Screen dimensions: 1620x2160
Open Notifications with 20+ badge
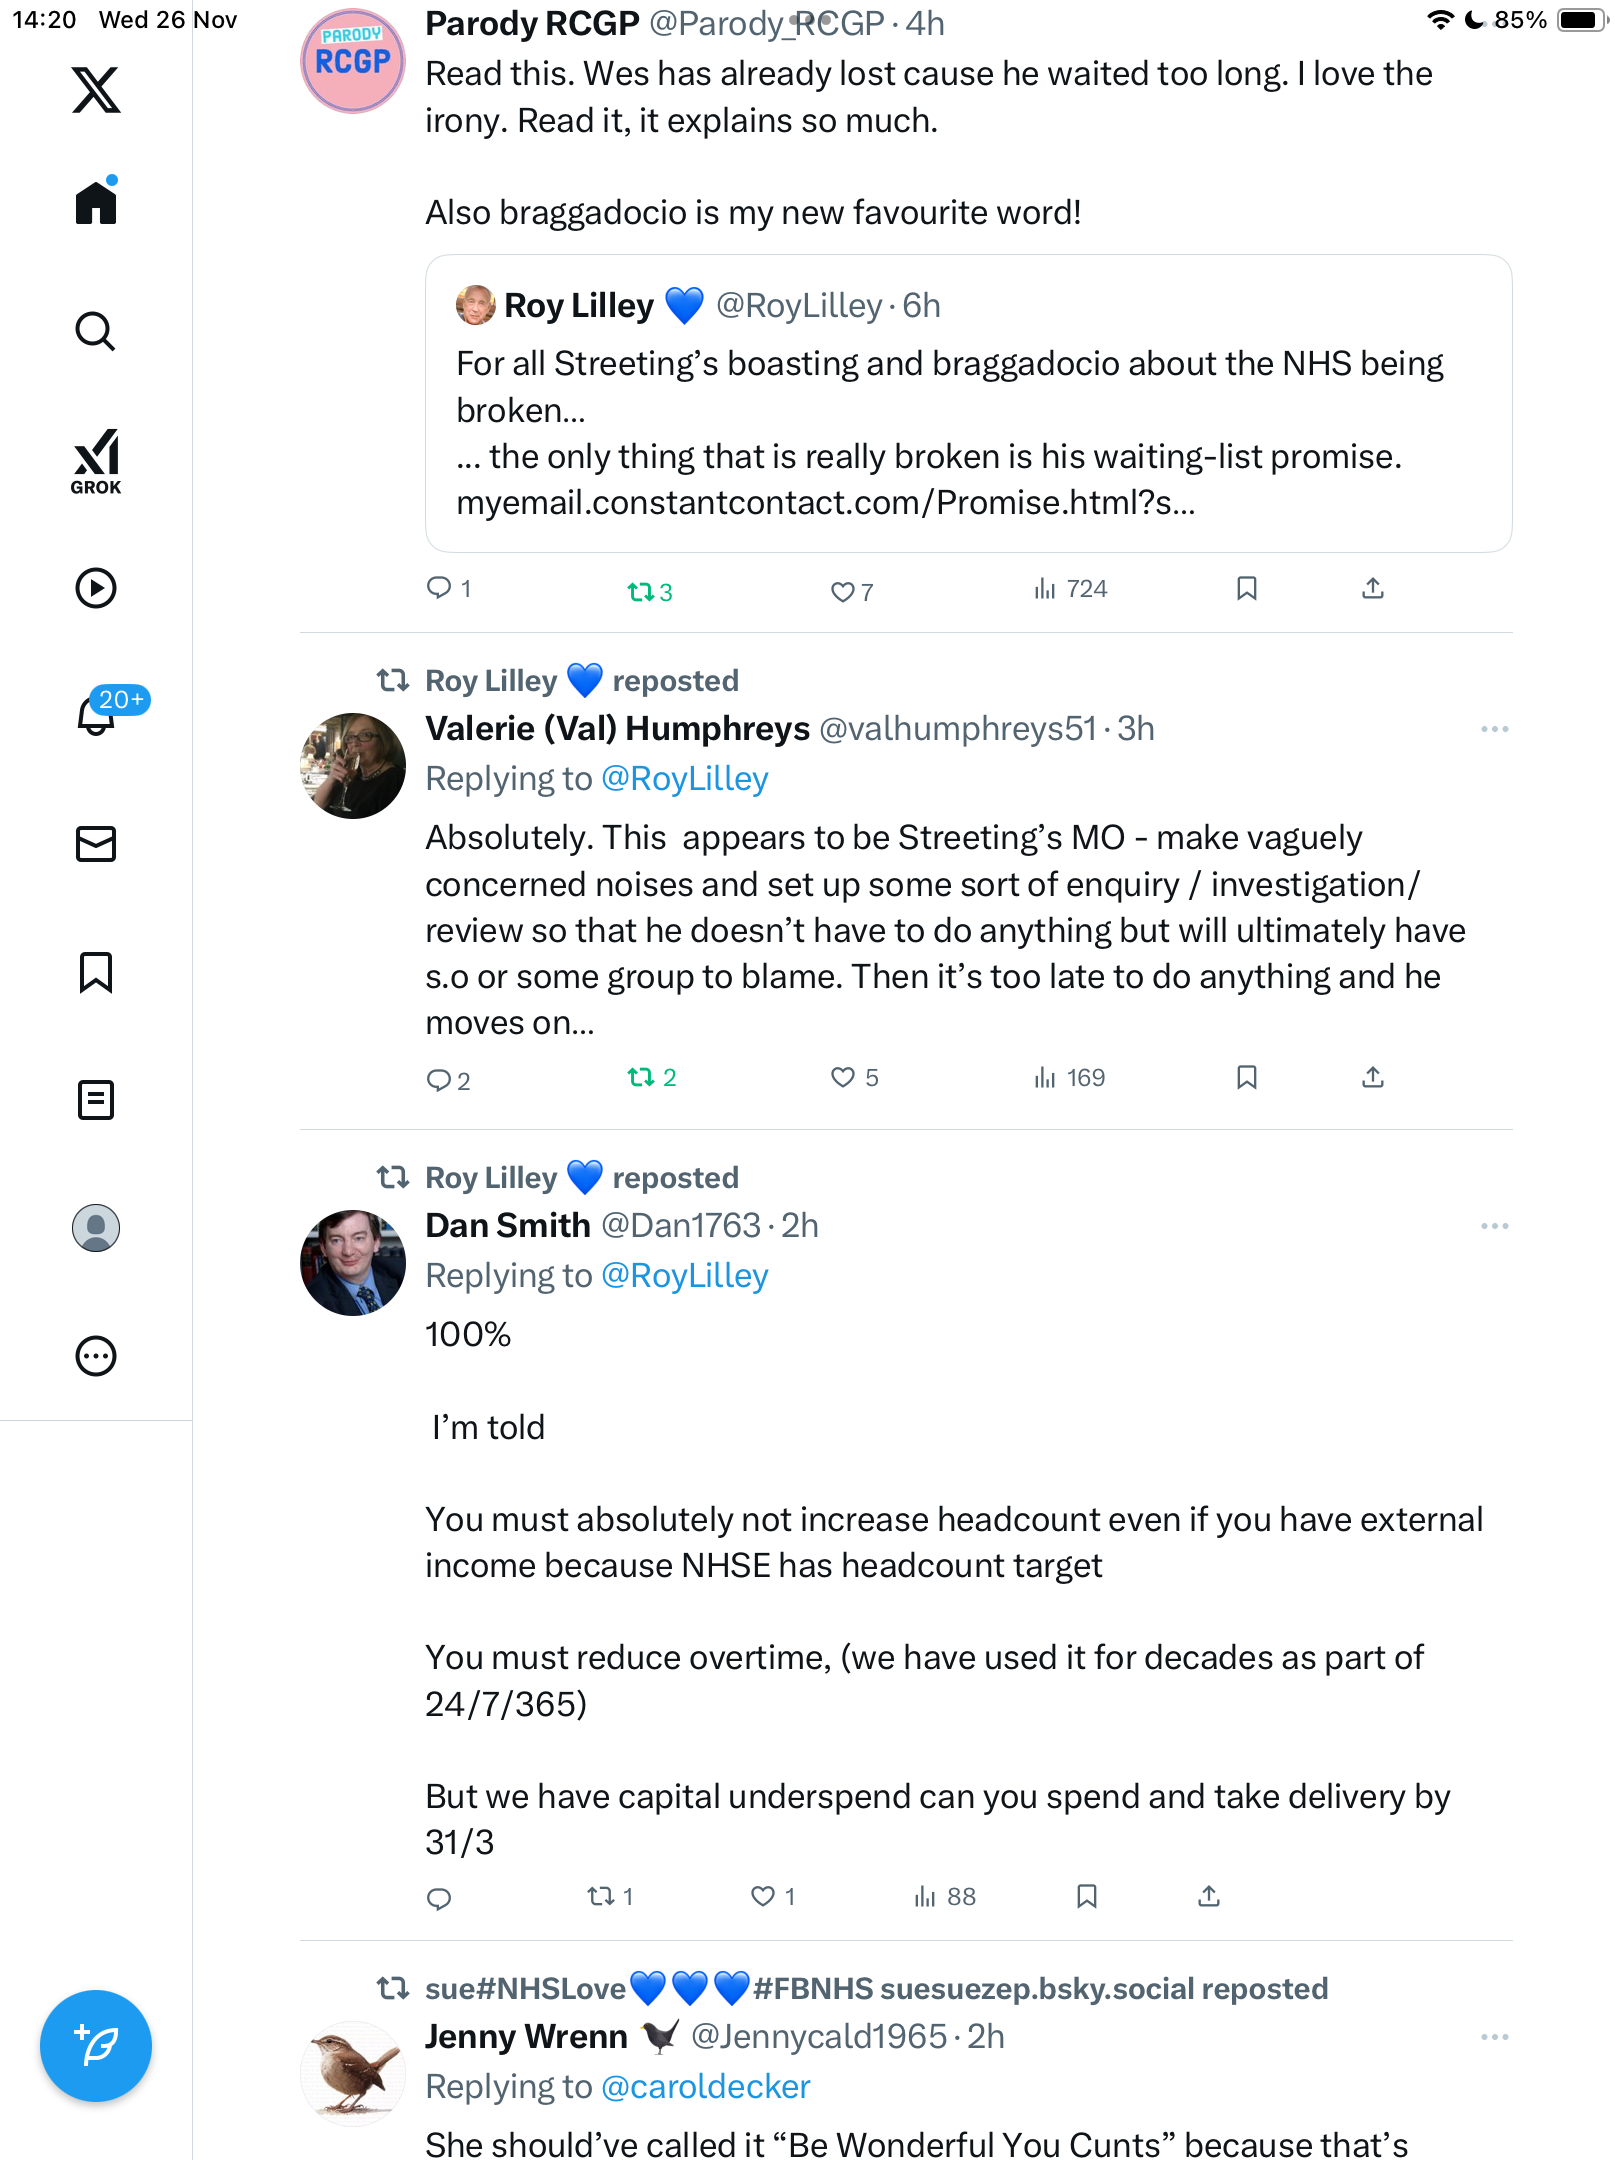[97, 714]
